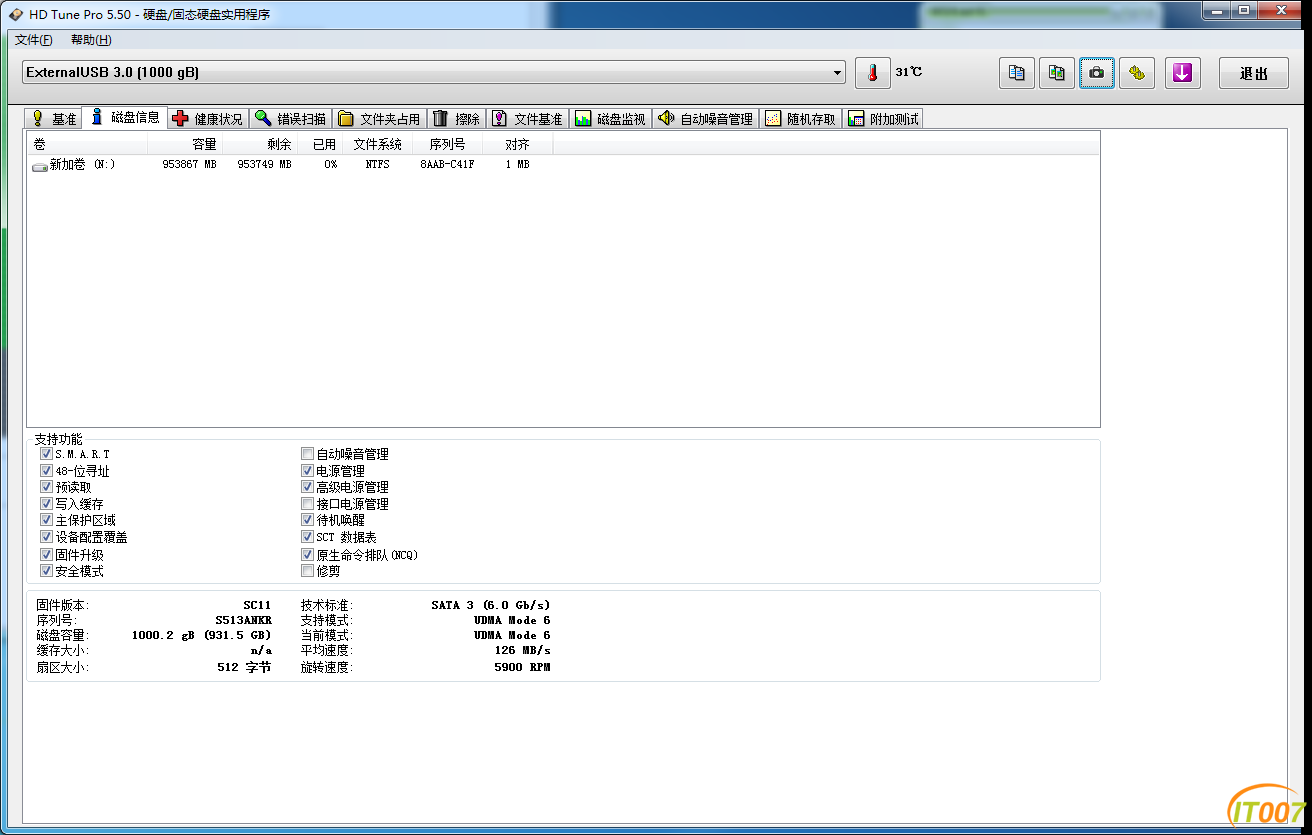The height and width of the screenshot is (835, 1312).
Task: Click the 31℃ temperature reading
Action: tap(909, 72)
